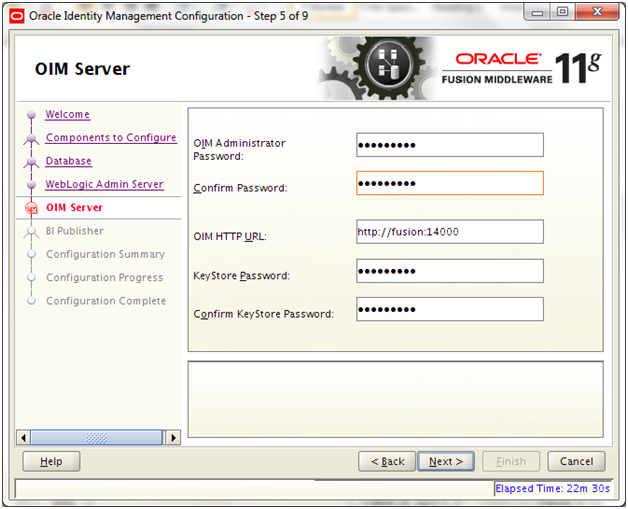The width and height of the screenshot is (628, 509).
Task: Click the BI Publisher step node icon
Action: [31, 232]
